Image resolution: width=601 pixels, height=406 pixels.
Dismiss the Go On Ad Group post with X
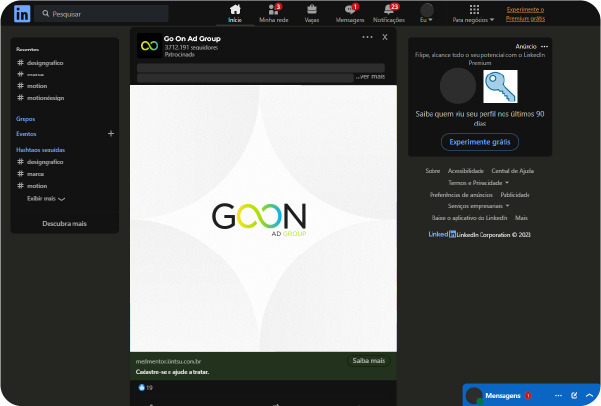pyautogui.click(x=385, y=37)
